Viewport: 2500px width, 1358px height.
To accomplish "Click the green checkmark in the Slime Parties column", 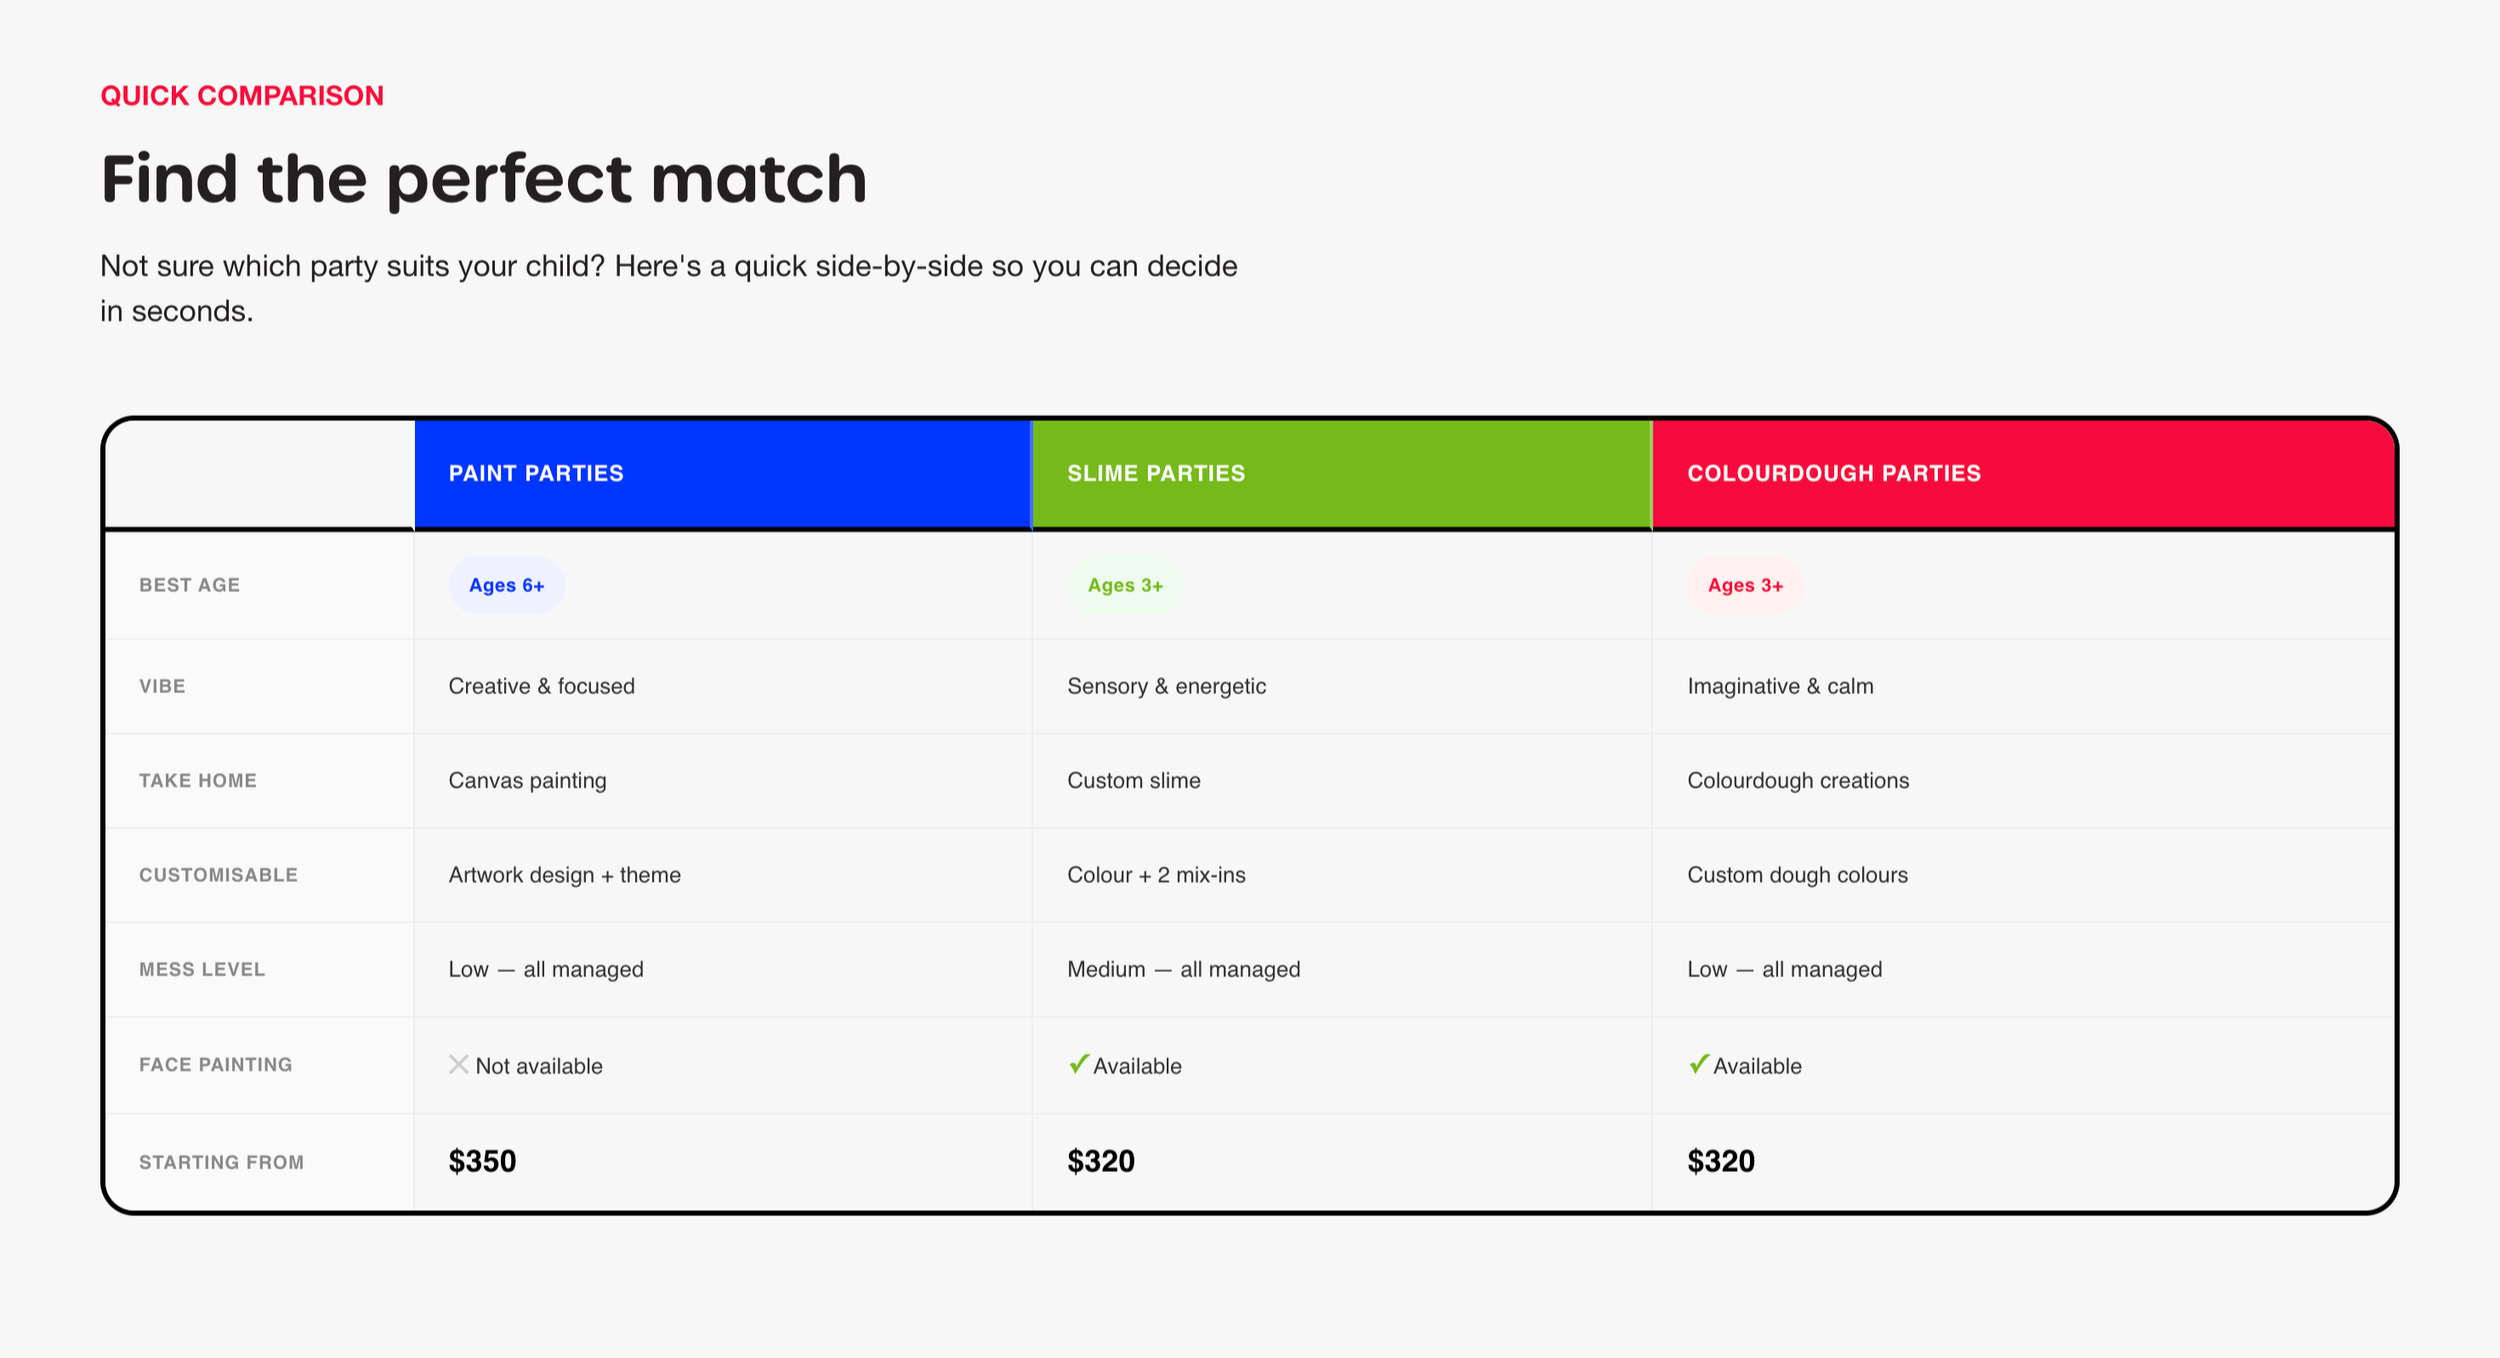I will pyautogui.click(x=1078, y=1063).
